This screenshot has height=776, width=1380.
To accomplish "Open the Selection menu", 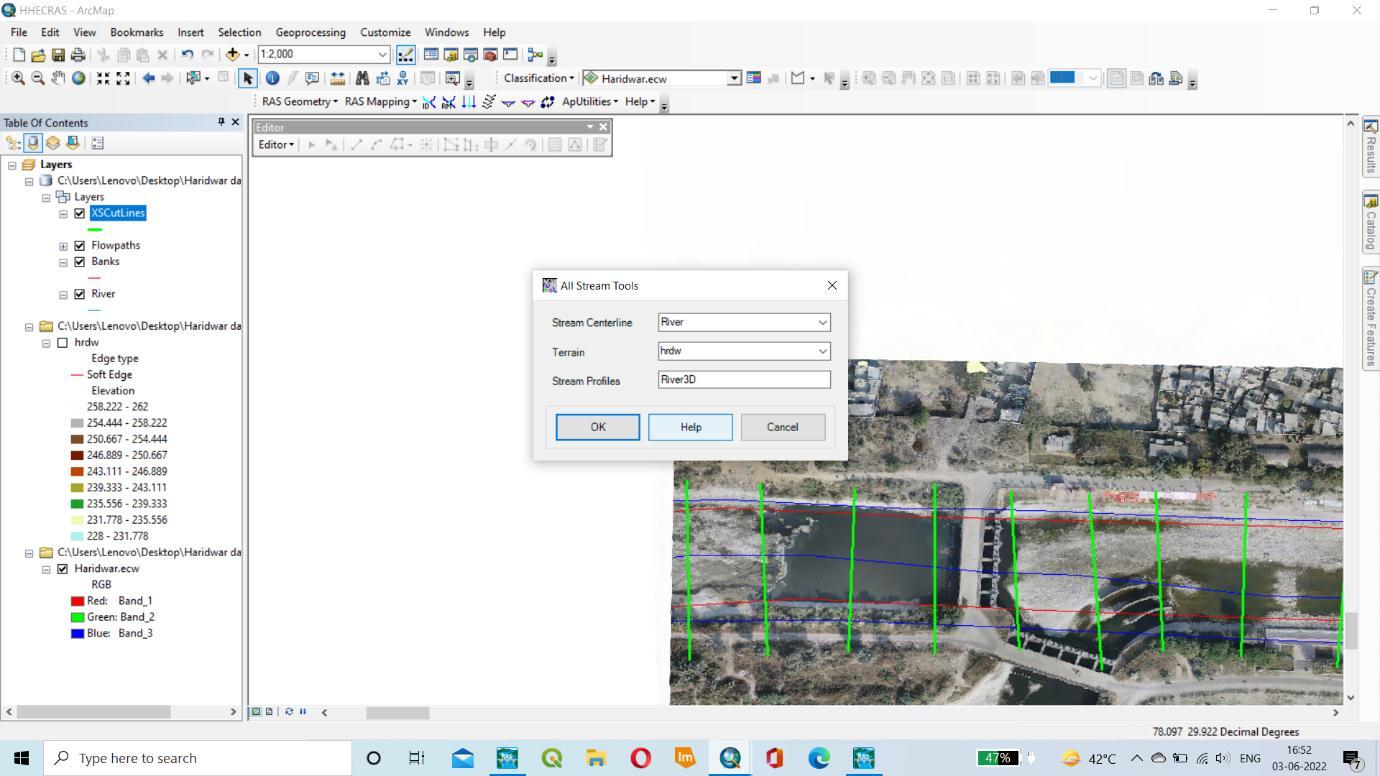I will tap(239, 32).
